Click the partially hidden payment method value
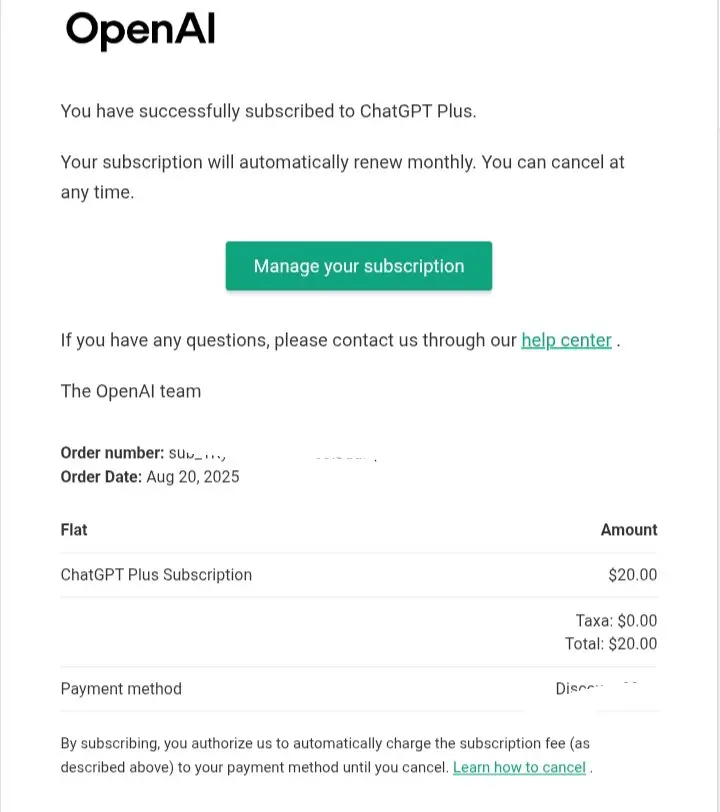The width and height of the screenshot is (720, 812). [x=597, y=688]
